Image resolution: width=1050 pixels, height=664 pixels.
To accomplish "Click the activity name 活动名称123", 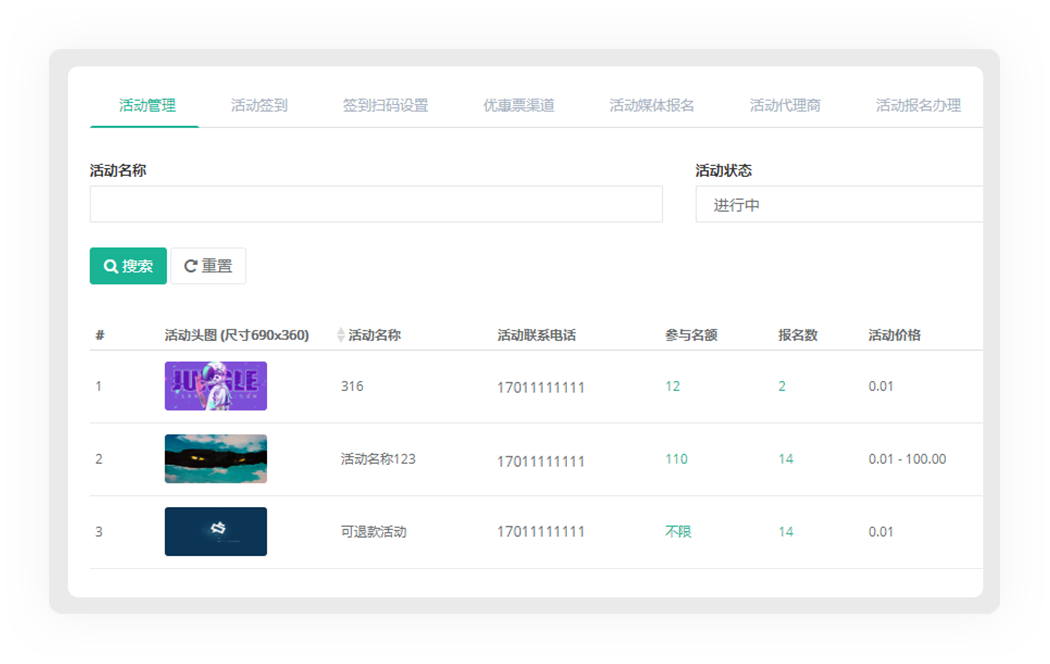I will [x=378, y=459].
